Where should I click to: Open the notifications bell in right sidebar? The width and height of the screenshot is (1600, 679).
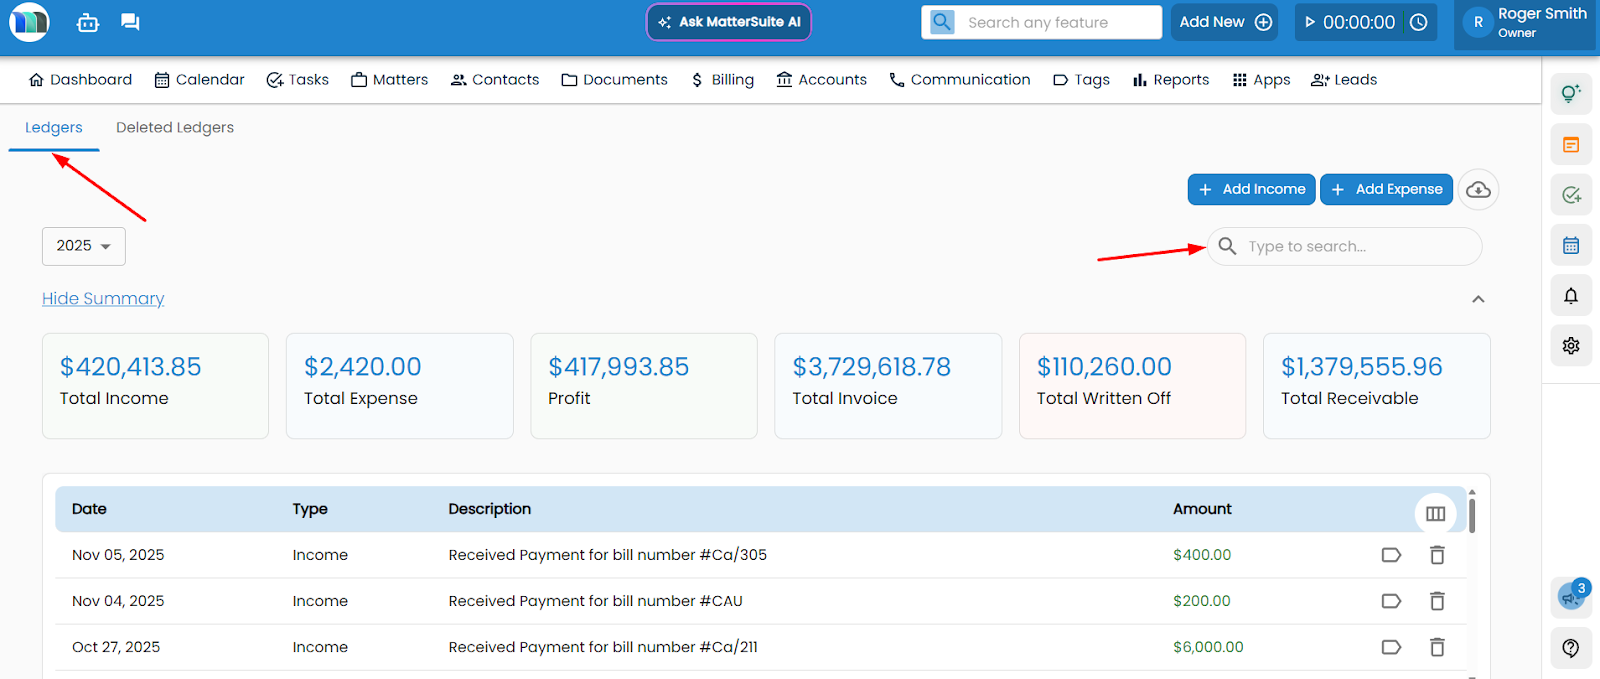click(1571, 296)
